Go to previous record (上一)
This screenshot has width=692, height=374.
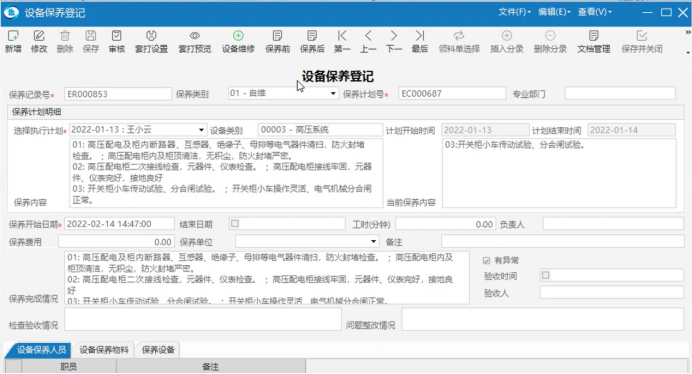tap(368, 42)
